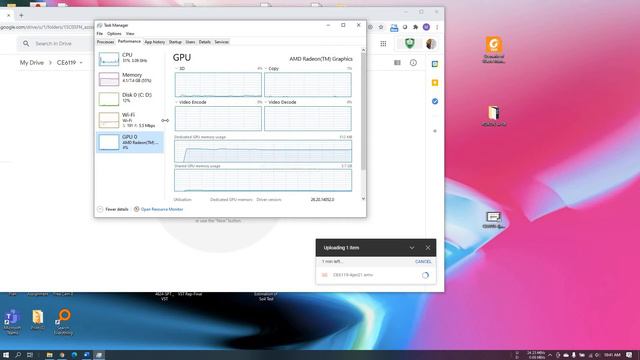Open Calendar in Drive side panel

435,64
